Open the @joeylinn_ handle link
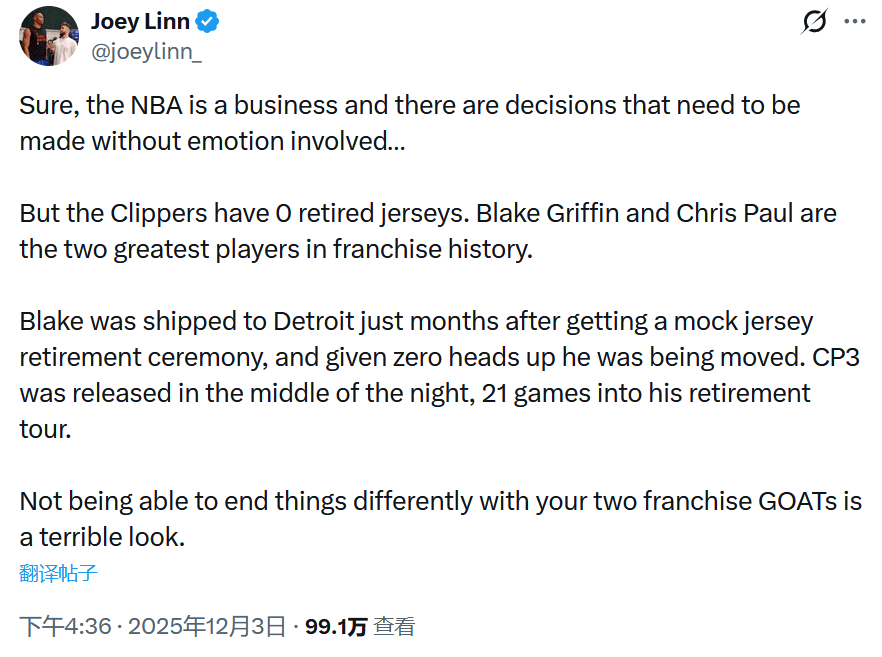 coord(146,53)
